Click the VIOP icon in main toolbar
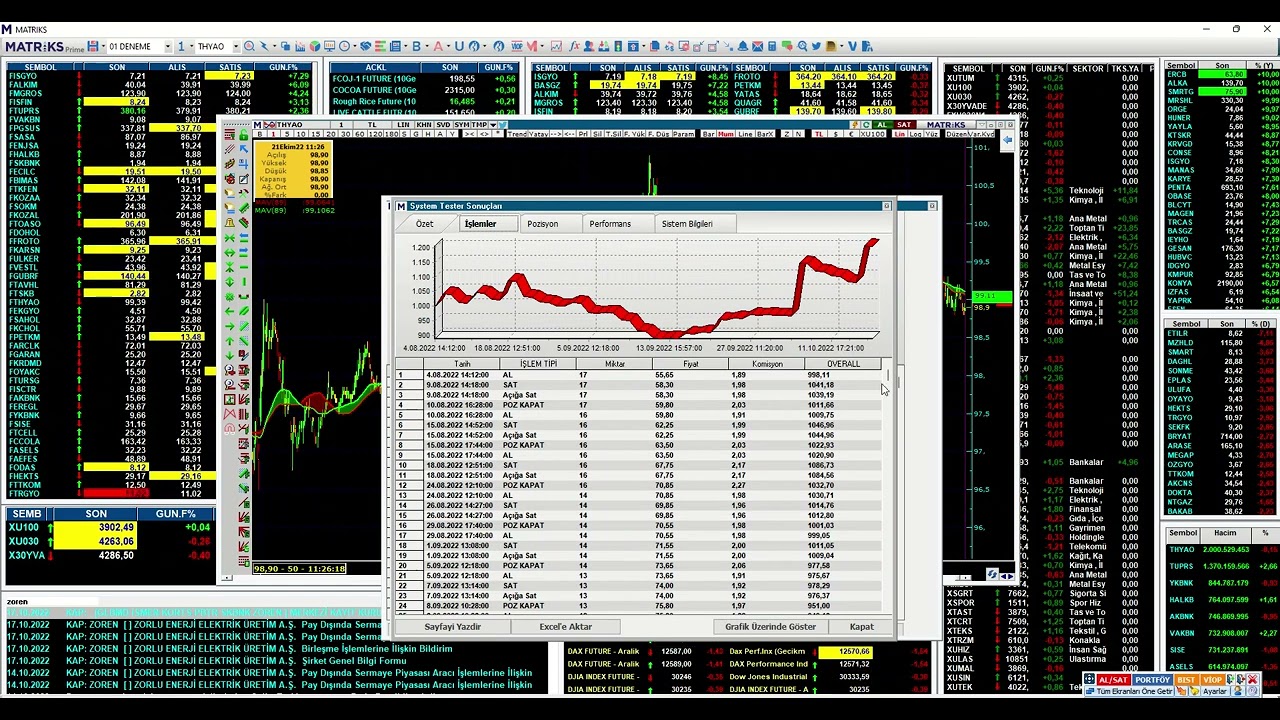The image size is (1280, 720). click(516, 46)
